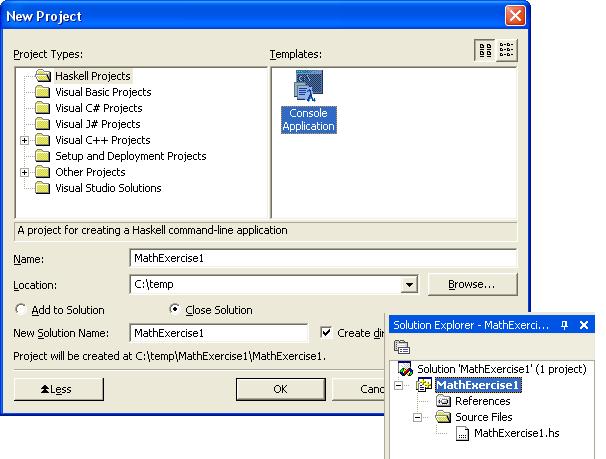Click the Source Files folder icon
Image resolution: width=606 pixels, height=459 pixels.
pyautogui.click(x=443, y=417)
